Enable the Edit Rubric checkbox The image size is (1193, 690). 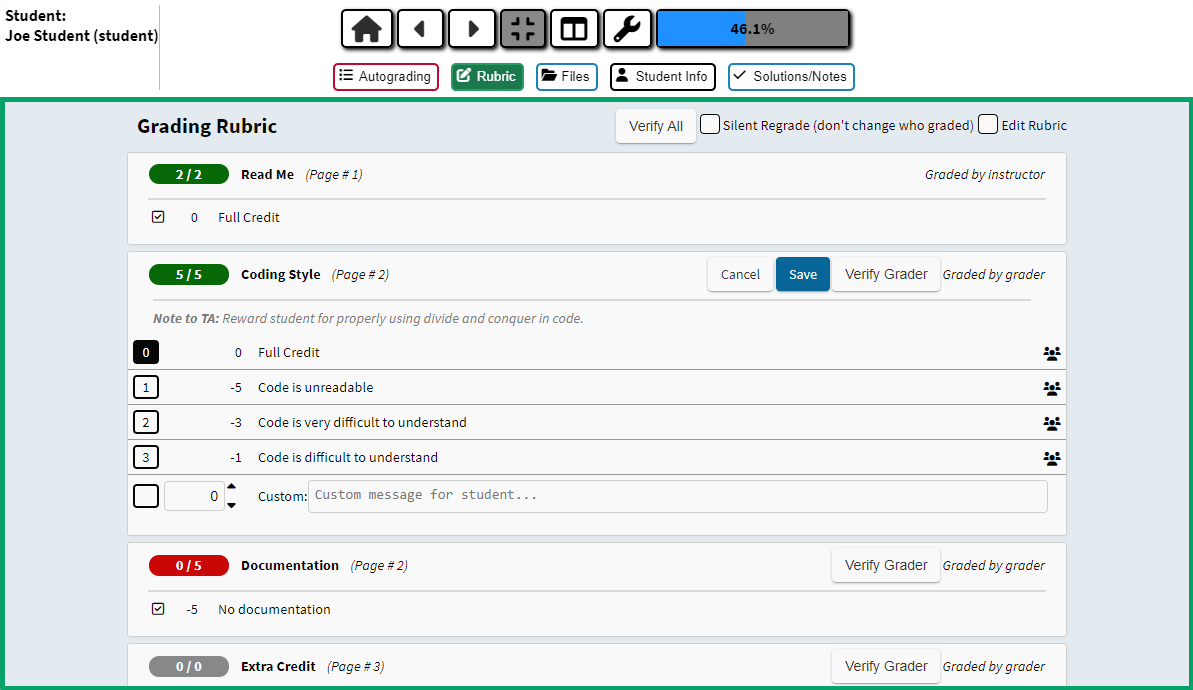988,124
